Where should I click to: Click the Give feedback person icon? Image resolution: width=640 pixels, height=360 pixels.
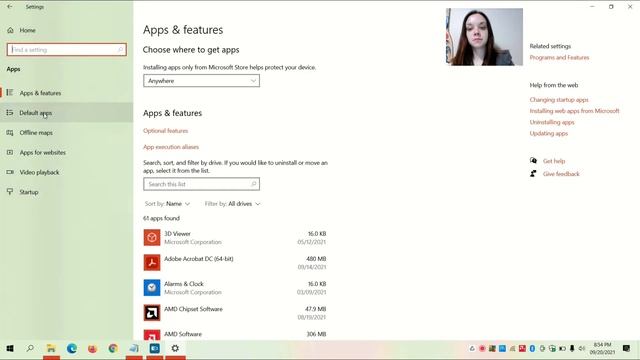(533, 173)
